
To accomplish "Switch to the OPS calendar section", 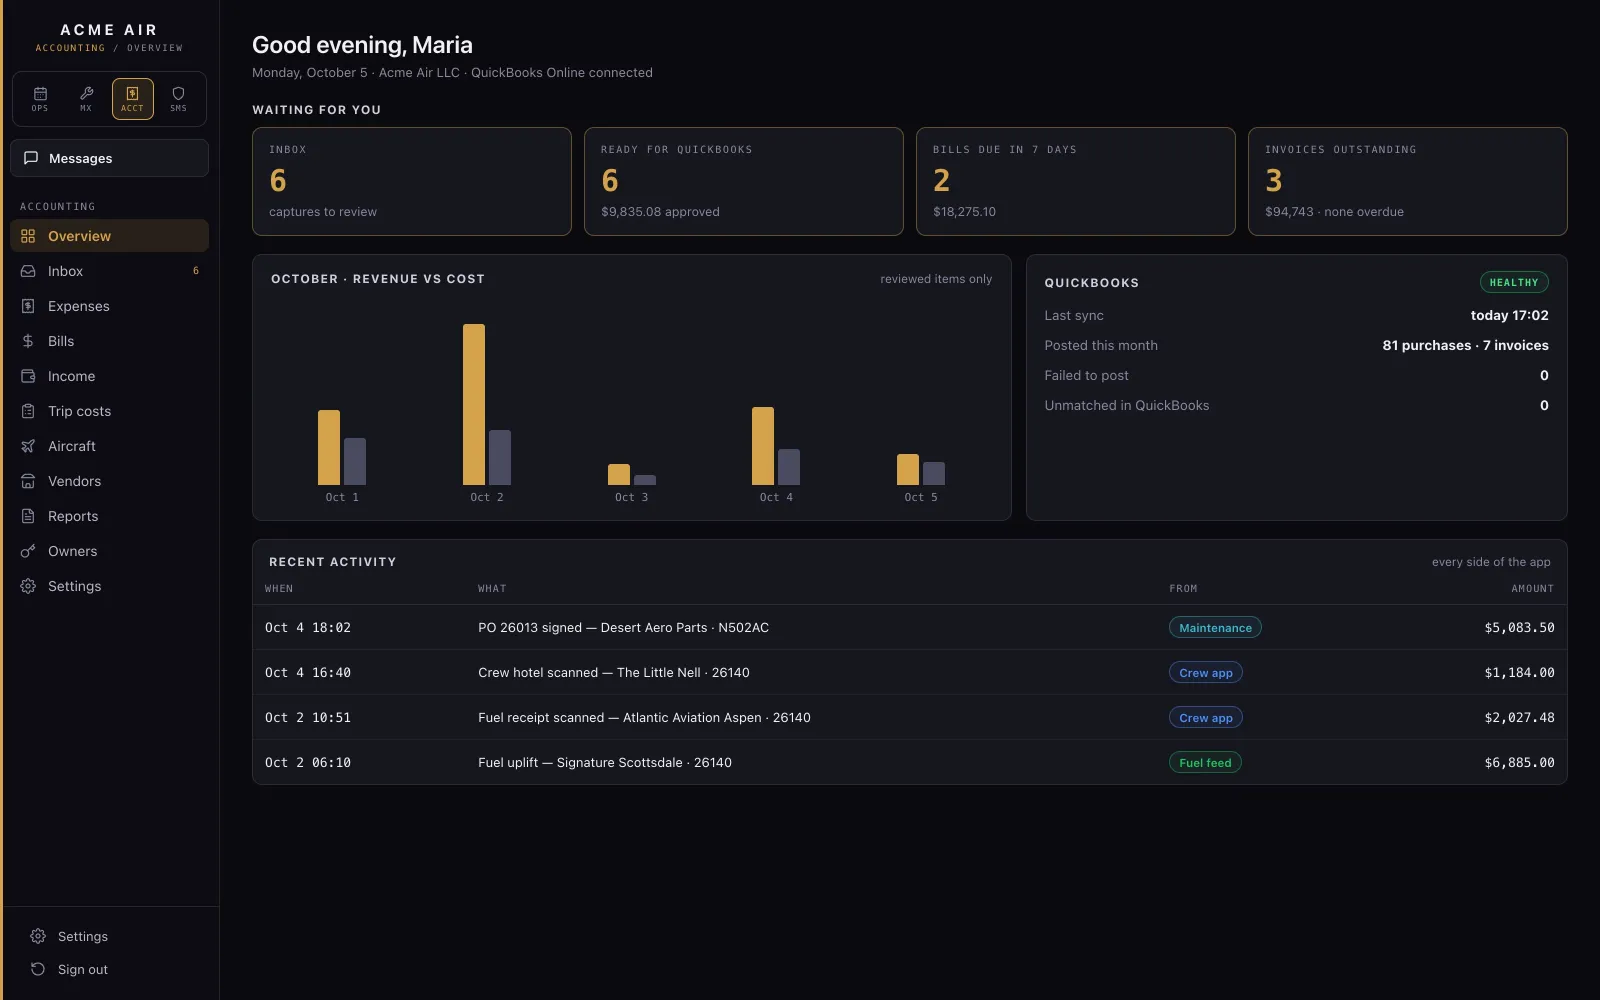I will pyautogui.click(x=40, y=99).
